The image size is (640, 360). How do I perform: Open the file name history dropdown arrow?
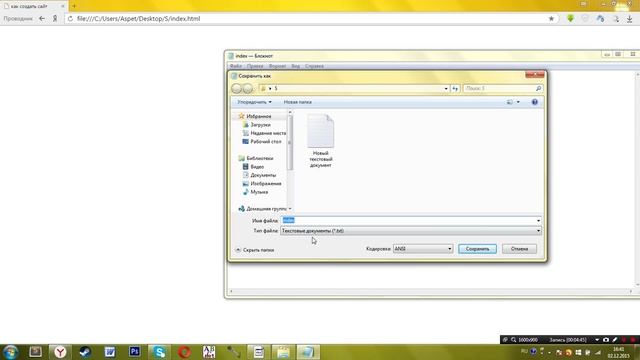(x=538, y=220)
